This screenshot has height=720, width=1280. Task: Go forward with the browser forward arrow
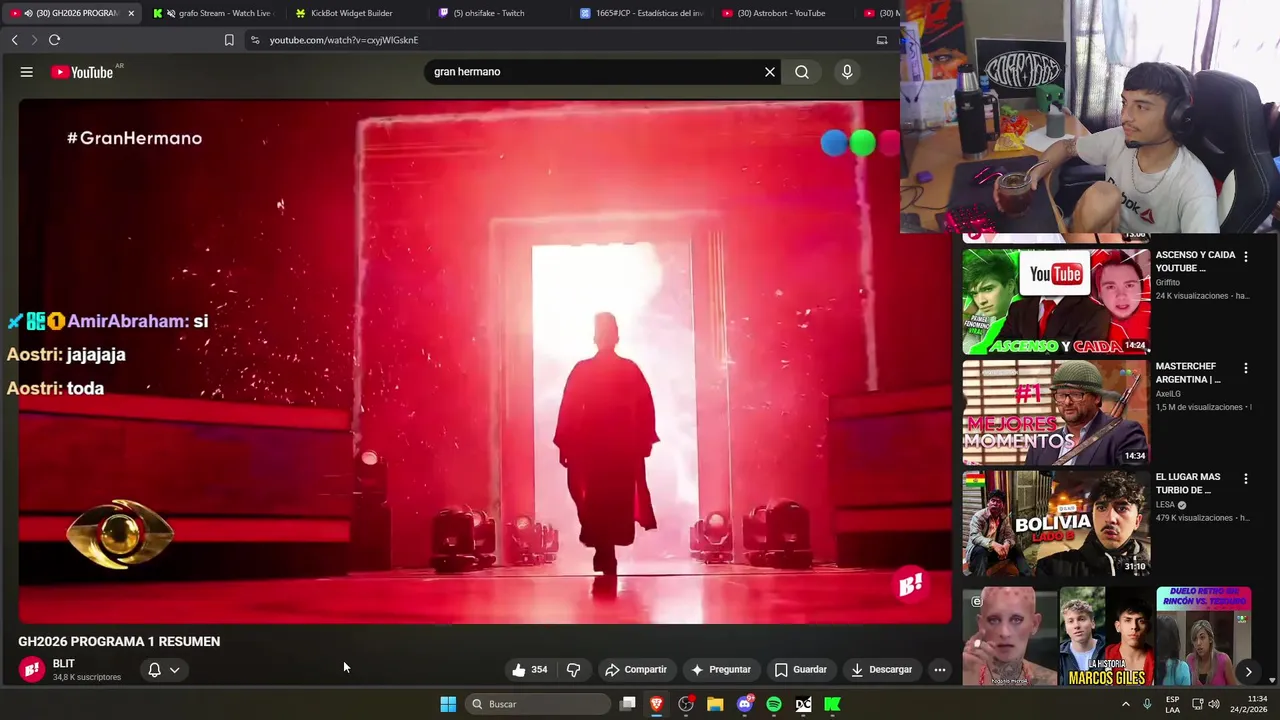[x=34, y=40]
